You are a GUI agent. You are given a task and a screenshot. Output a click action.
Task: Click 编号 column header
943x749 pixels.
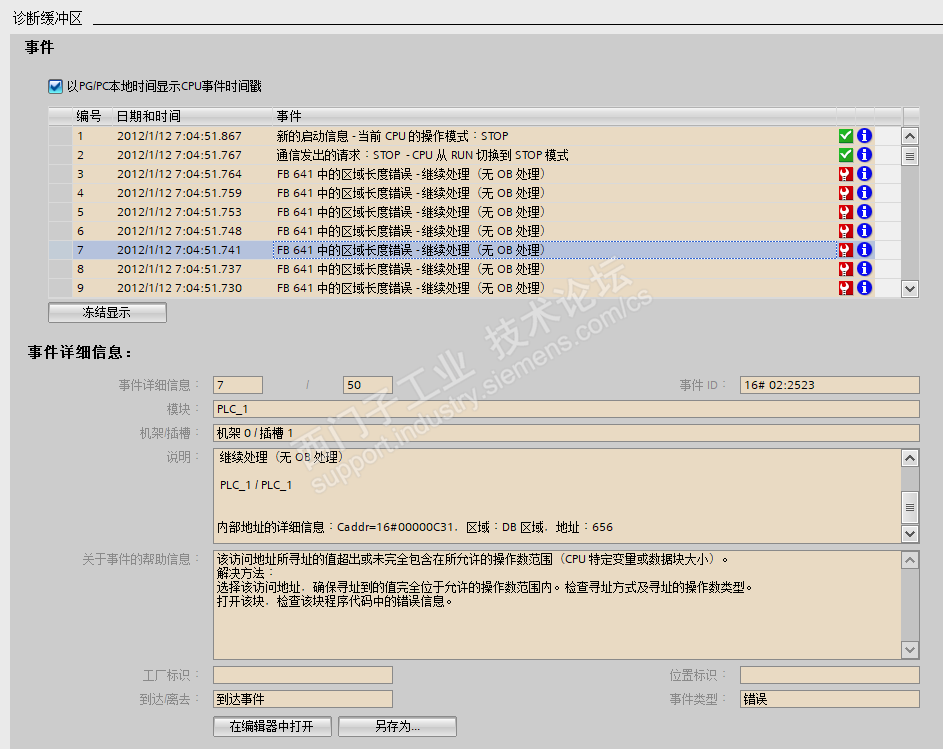[93, 116]
